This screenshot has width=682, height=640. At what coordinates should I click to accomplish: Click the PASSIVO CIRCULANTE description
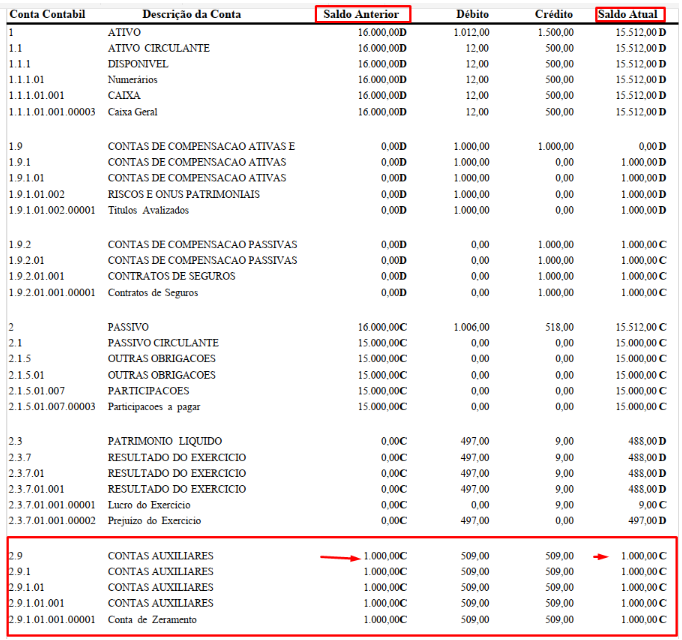click(x=163, y=343)
